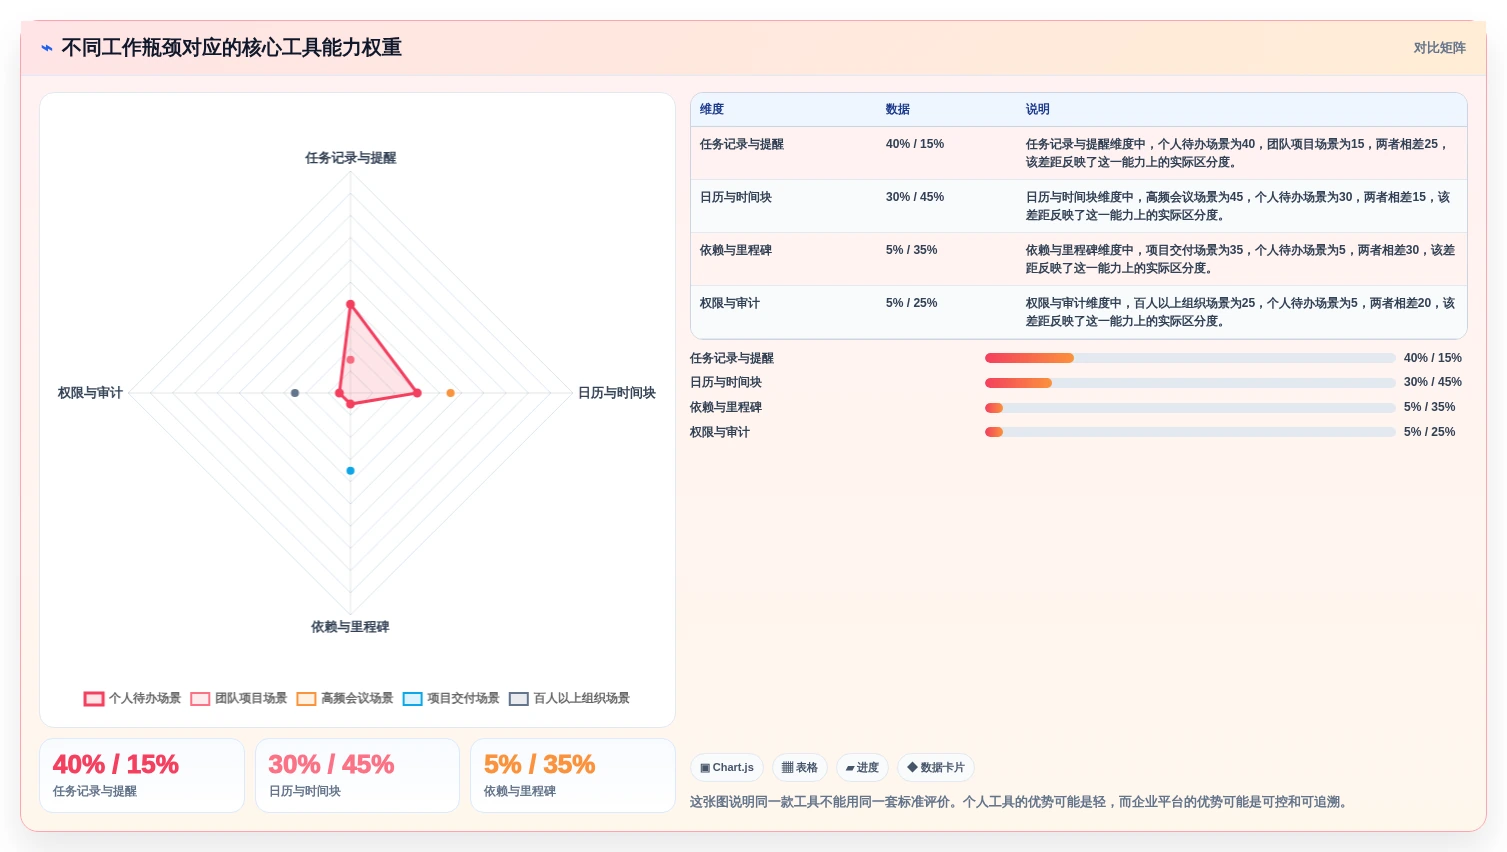The width and height of the screenshot is (1507, 852).
Task: Click the radar axis label 依赖与里程碑
Action: tap(350, 627)
